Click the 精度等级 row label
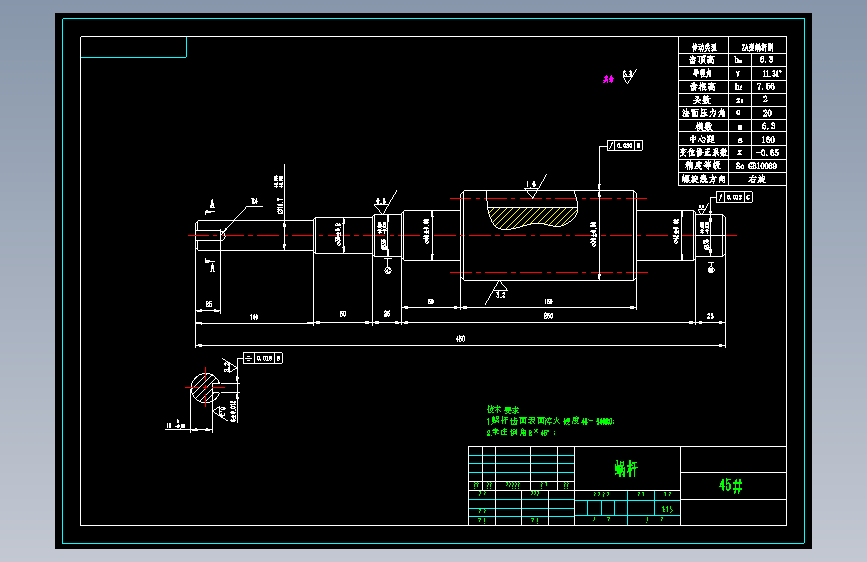Viewport: 867px width, 562px height. tap(702, 165)
